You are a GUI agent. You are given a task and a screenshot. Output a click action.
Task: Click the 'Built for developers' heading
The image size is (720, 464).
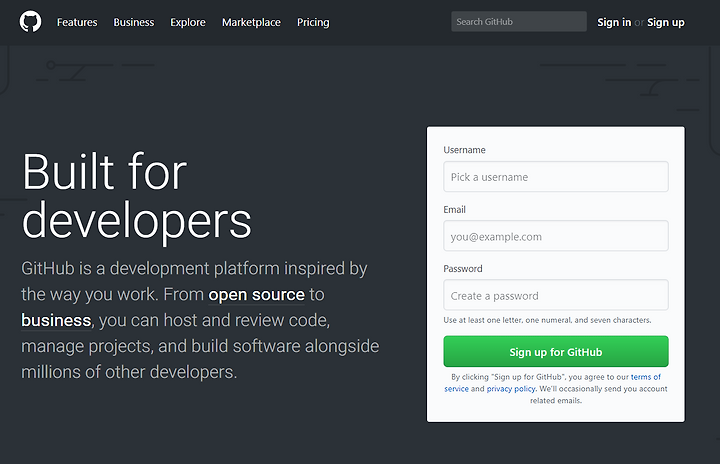[136, 196]
